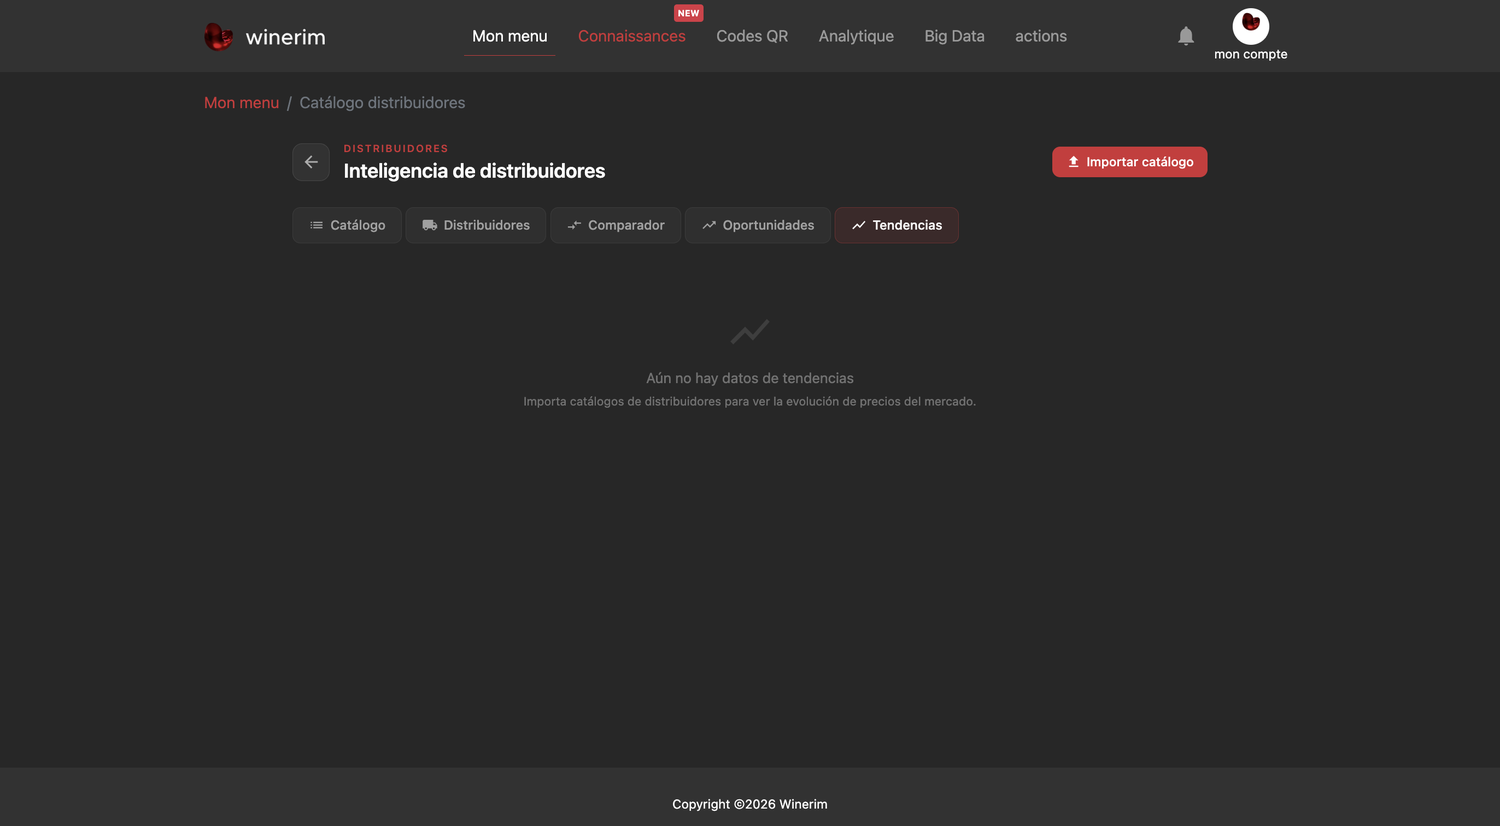Image resolution: width=1500 pixels, height=826 pixels.
Task: Click the Importa catálogos de distribuidores description text
Action: [x=750, y=401]
